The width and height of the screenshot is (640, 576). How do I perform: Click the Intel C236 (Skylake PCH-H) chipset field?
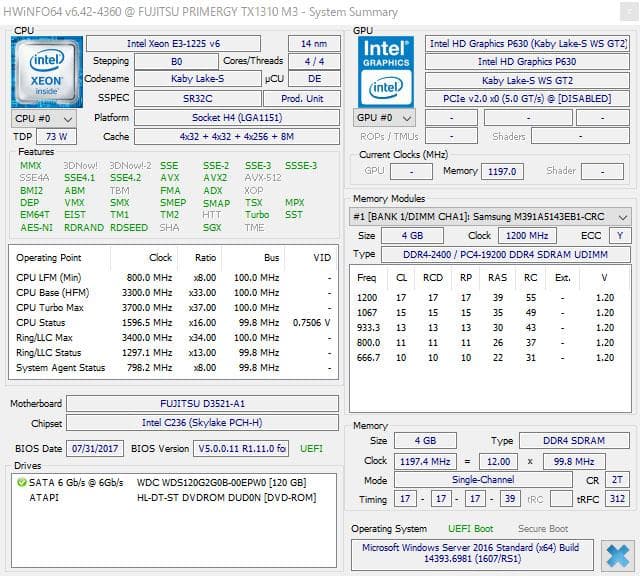coord(202,423)
